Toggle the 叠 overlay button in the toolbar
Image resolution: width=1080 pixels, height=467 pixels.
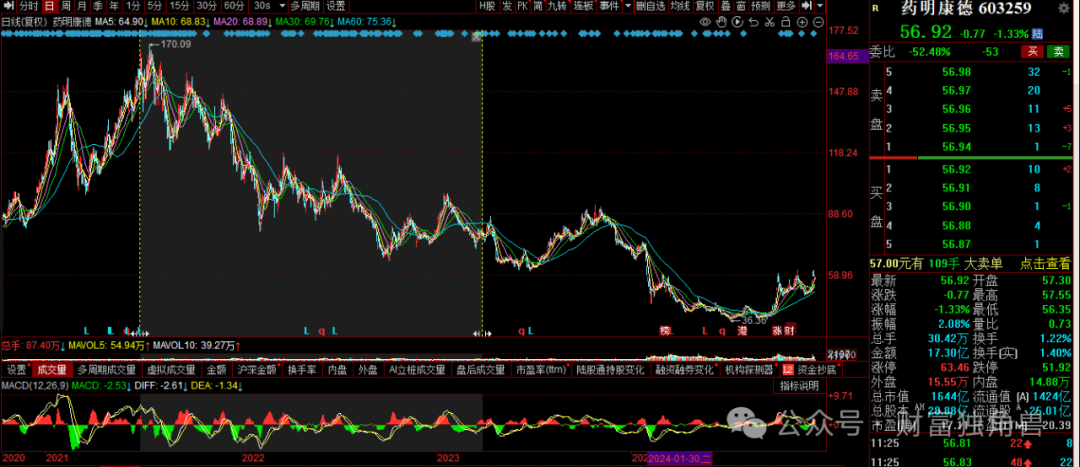[x=724, y=6]
